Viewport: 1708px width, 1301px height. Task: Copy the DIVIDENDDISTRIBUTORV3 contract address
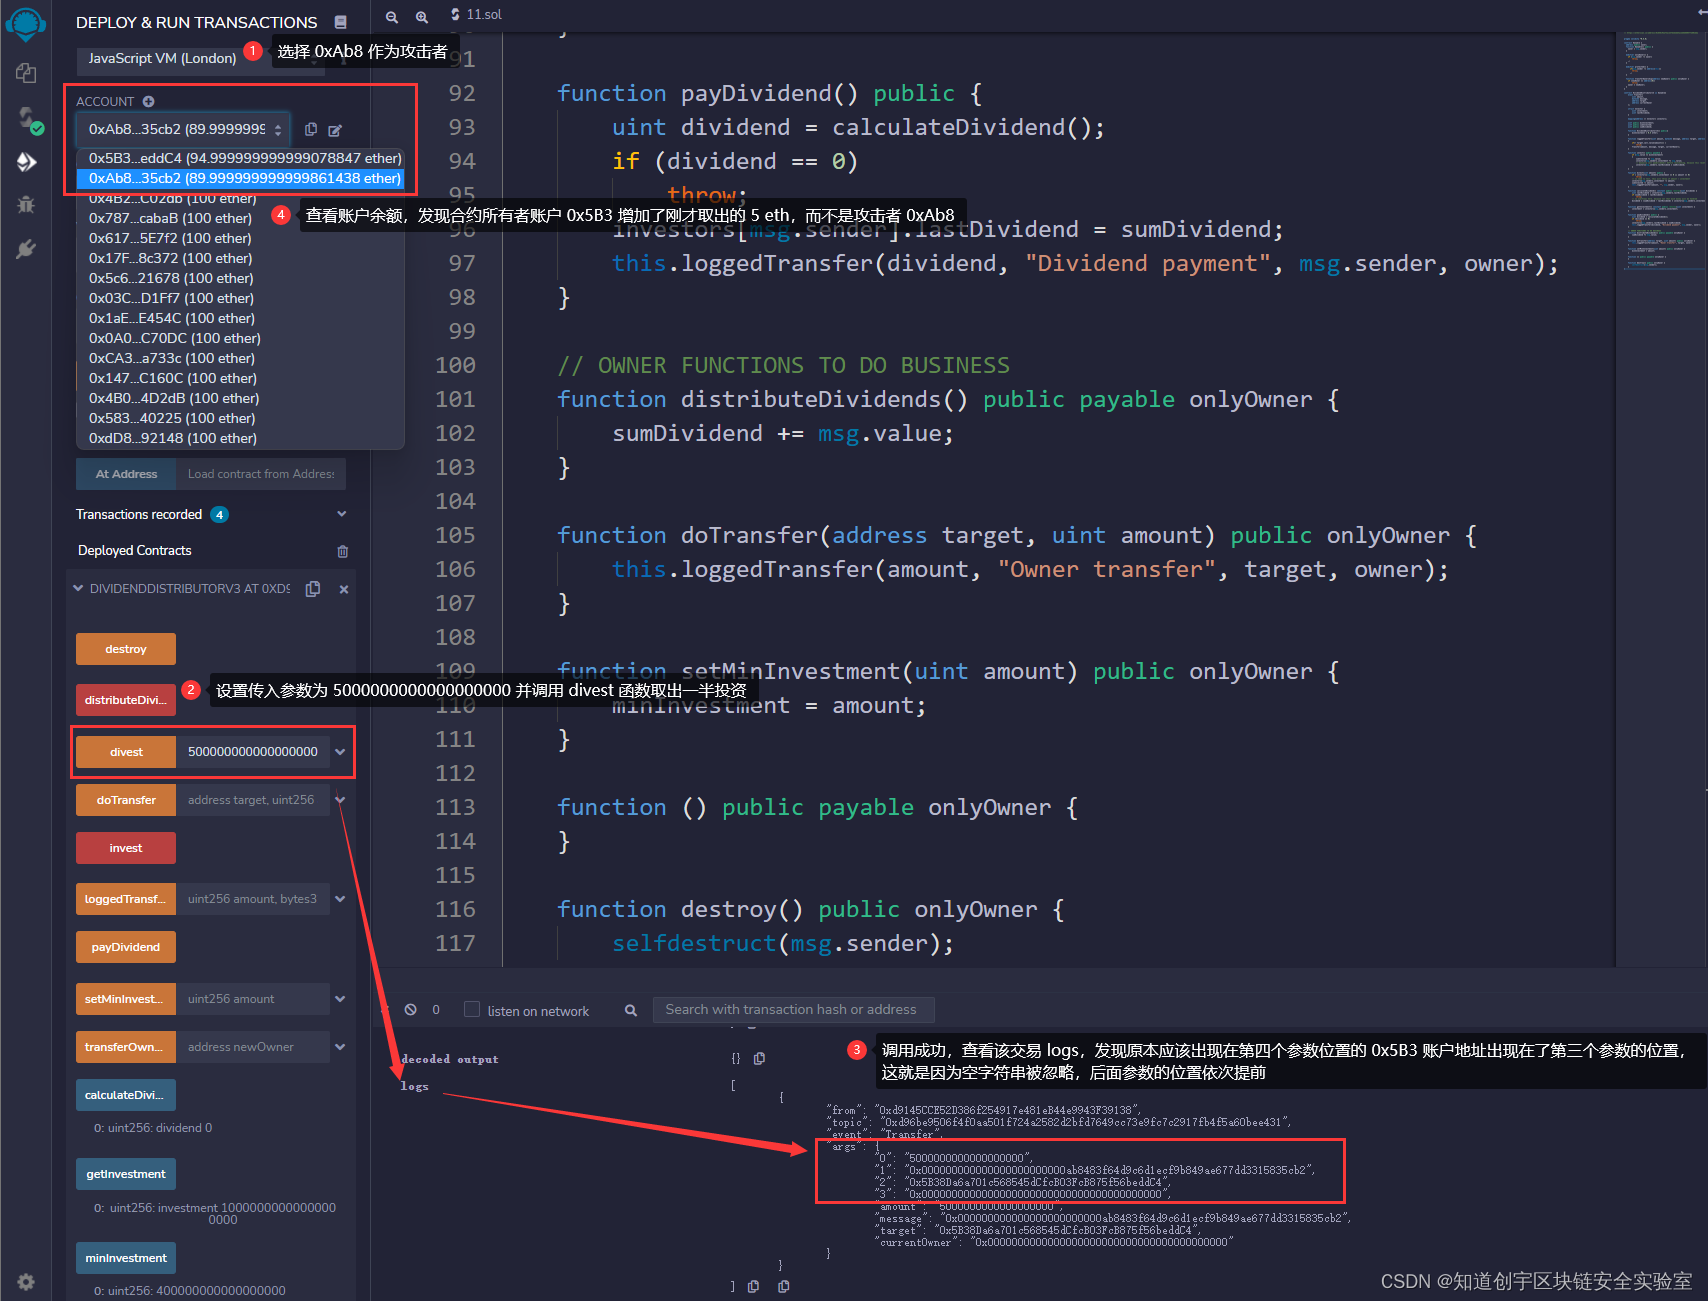tap(313, 589)
